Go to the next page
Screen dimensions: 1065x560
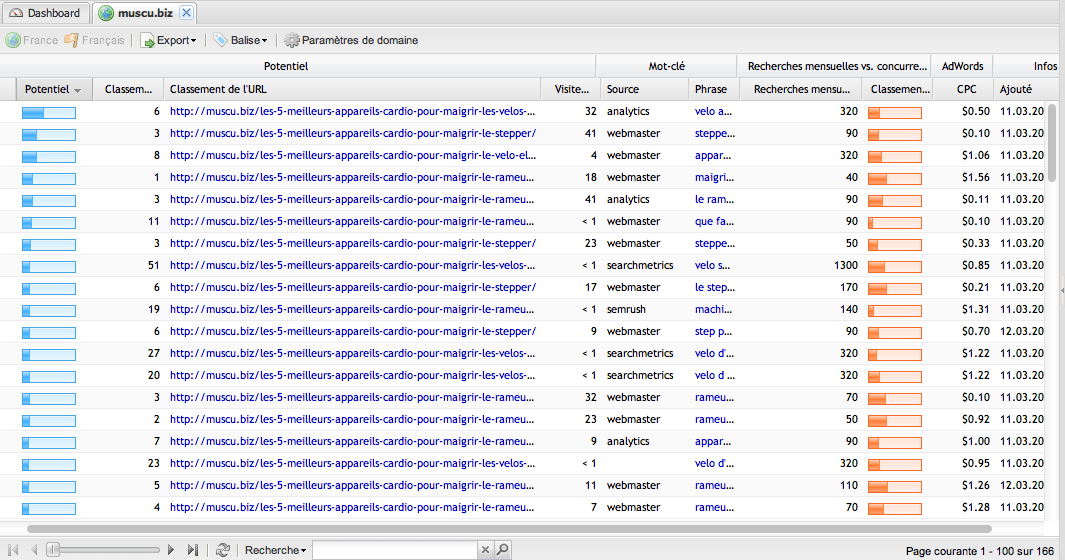171,550
